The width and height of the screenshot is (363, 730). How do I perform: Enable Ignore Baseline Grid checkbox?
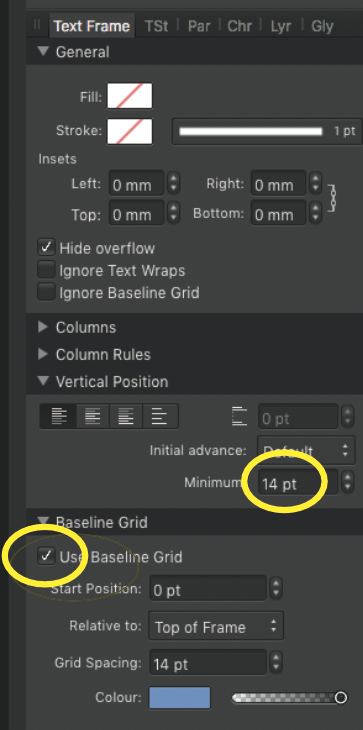tap(46, 292)
